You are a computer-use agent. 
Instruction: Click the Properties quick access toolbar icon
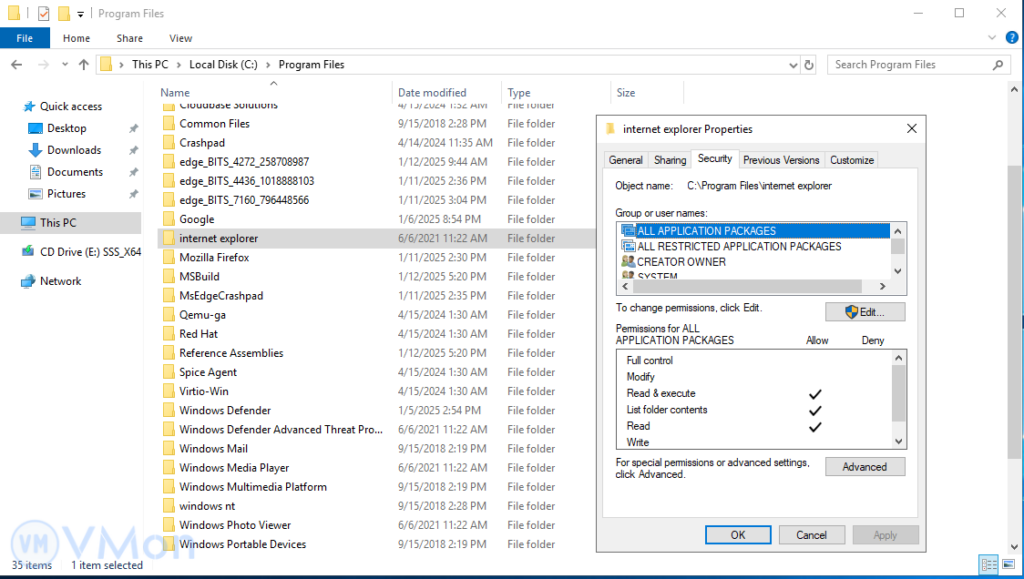click(x=43, y=13)
